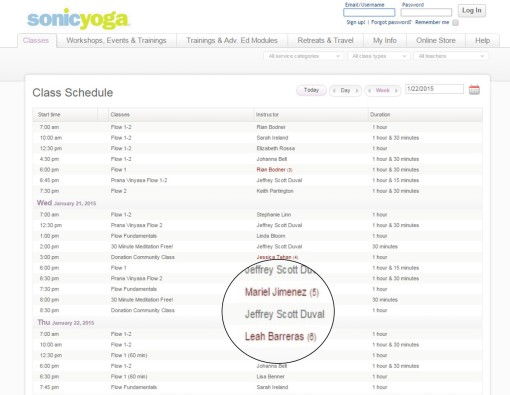510x395 pixels.
Task: Focus the Password input field
Action: pos(426,13)
